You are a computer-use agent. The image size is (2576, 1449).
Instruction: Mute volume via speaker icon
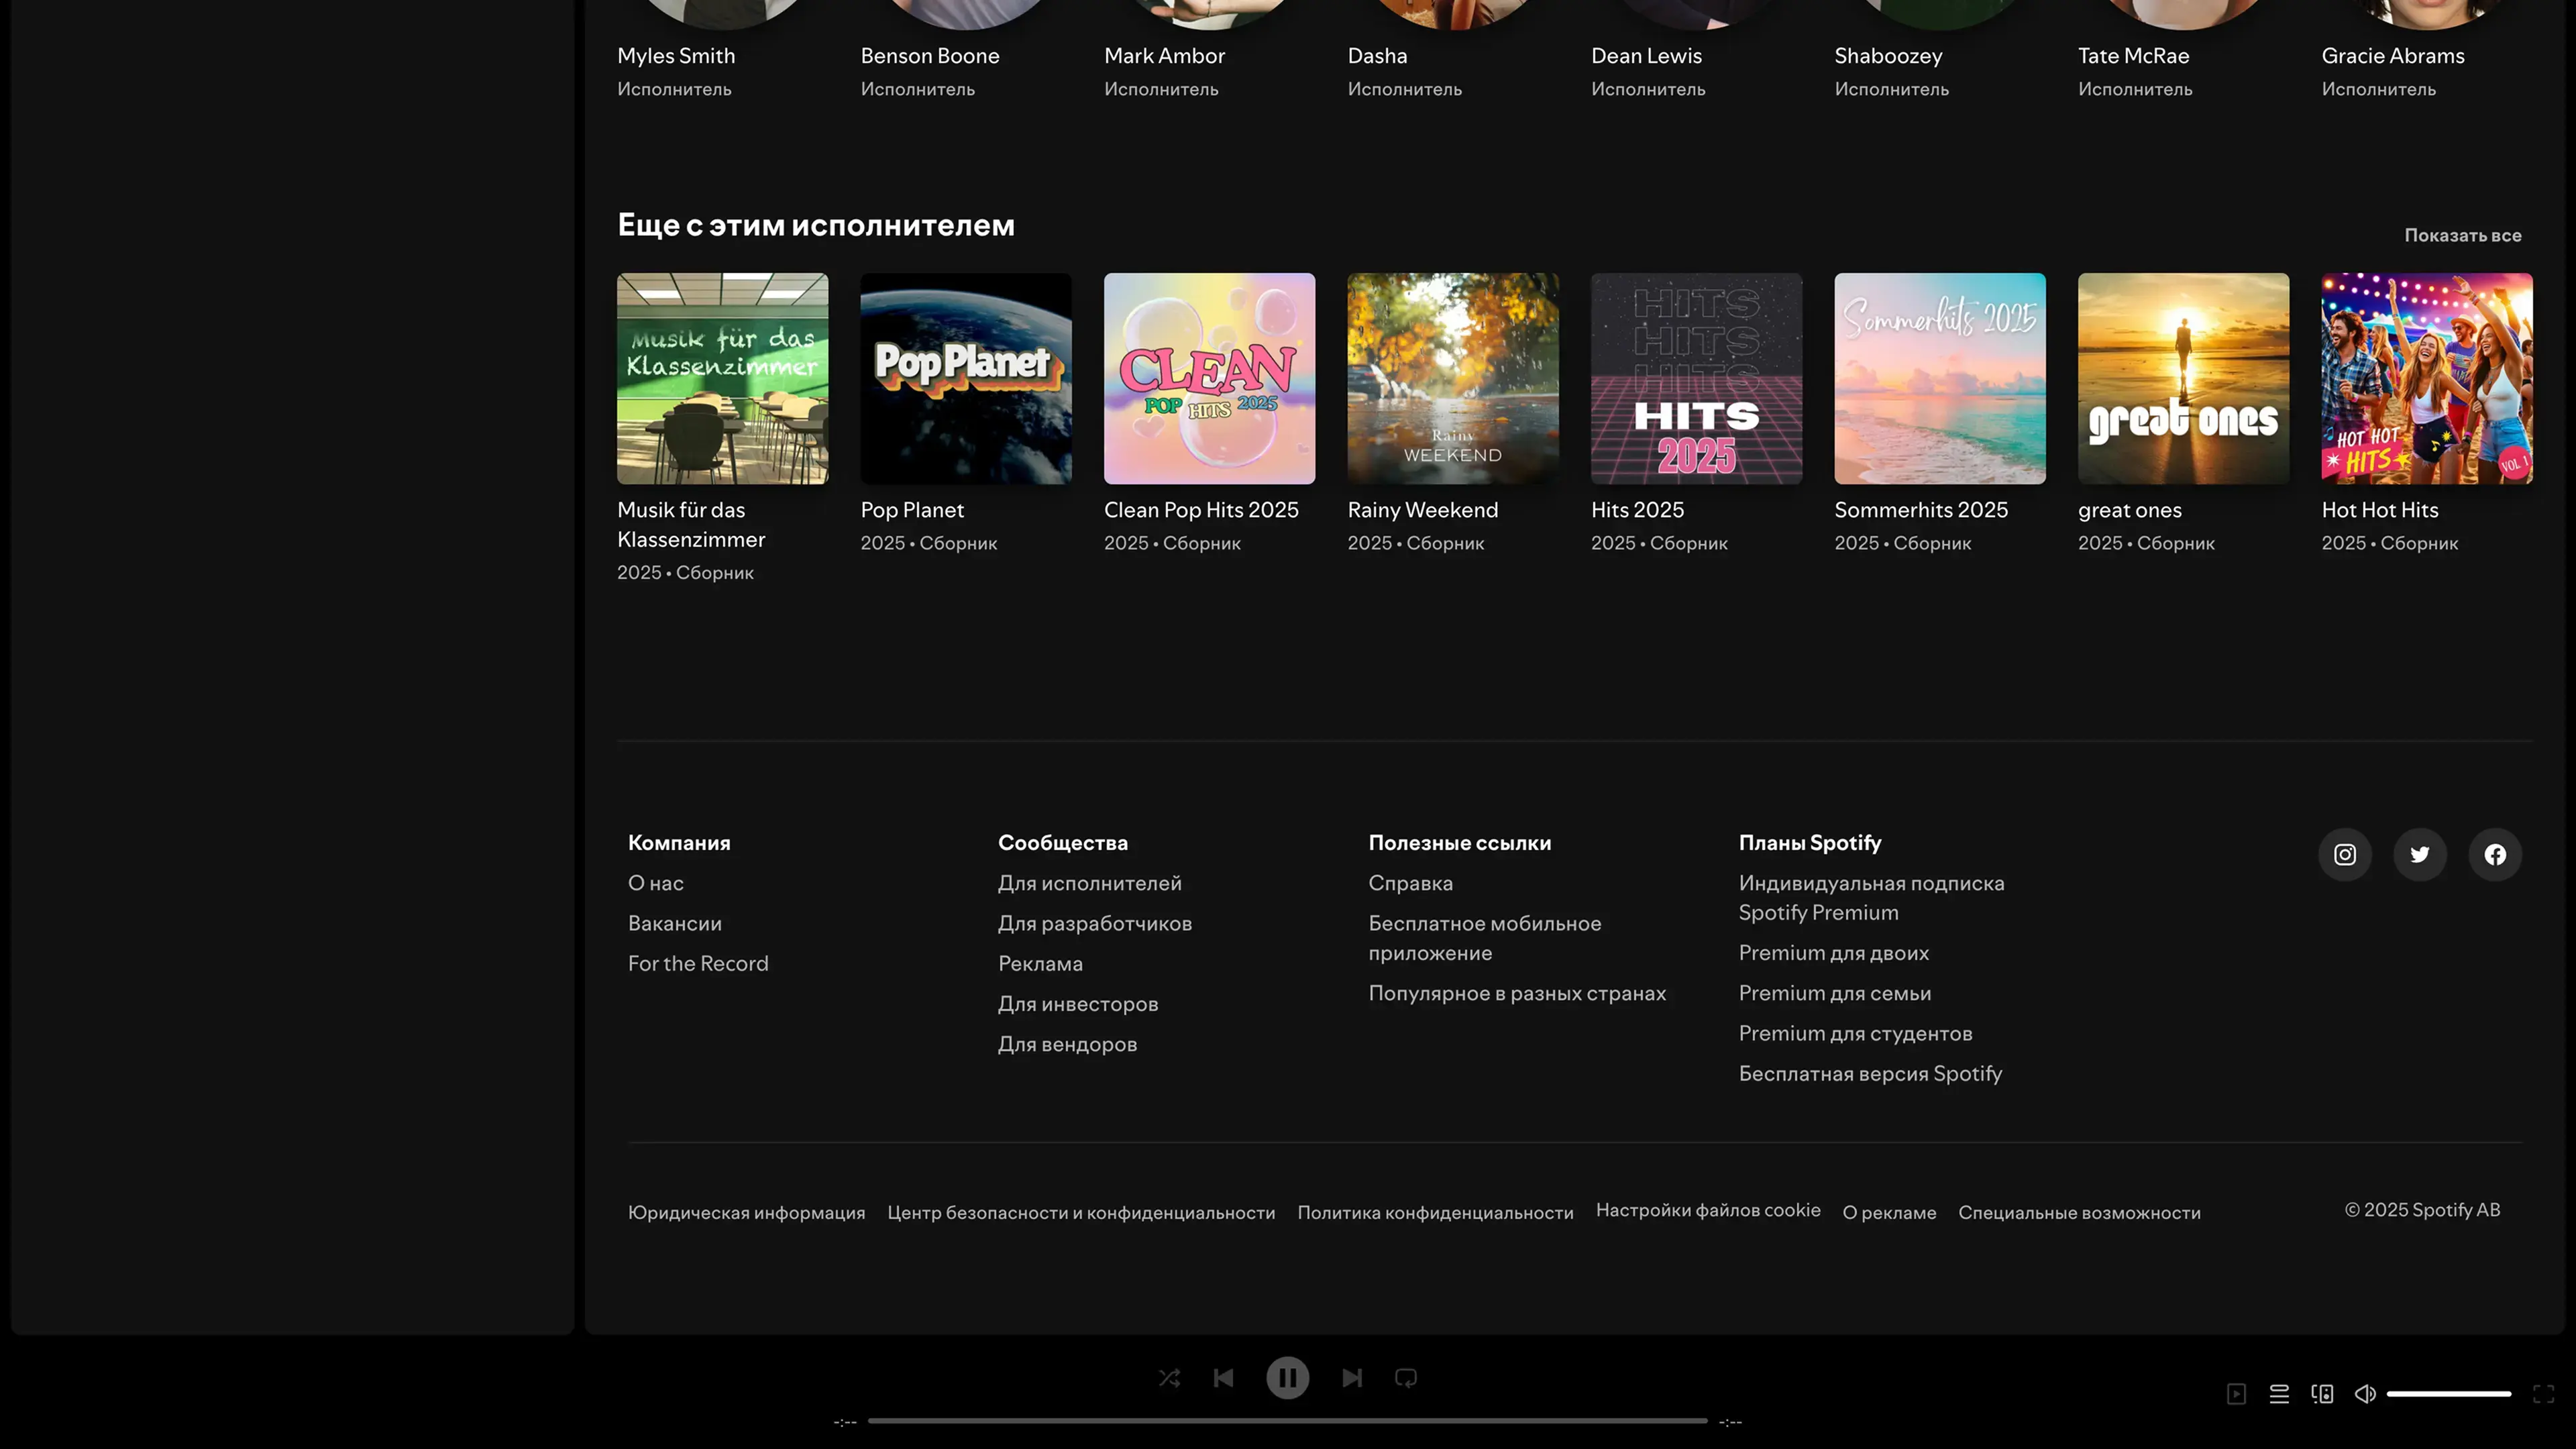coord(2365,1394)
